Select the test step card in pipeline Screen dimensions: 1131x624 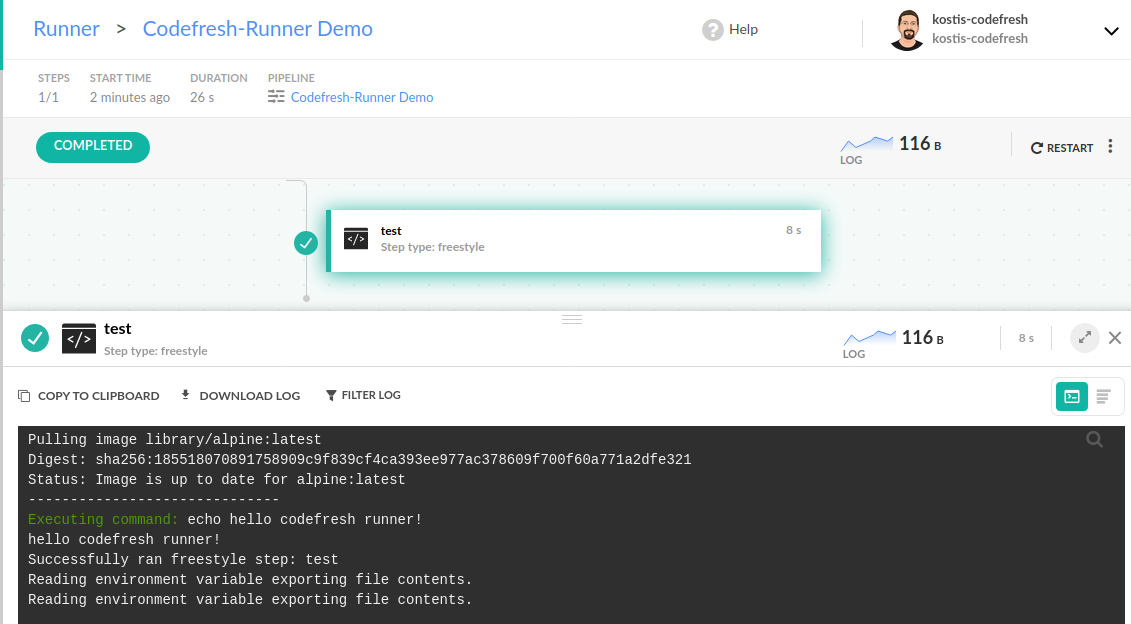(x=574, y=240)
